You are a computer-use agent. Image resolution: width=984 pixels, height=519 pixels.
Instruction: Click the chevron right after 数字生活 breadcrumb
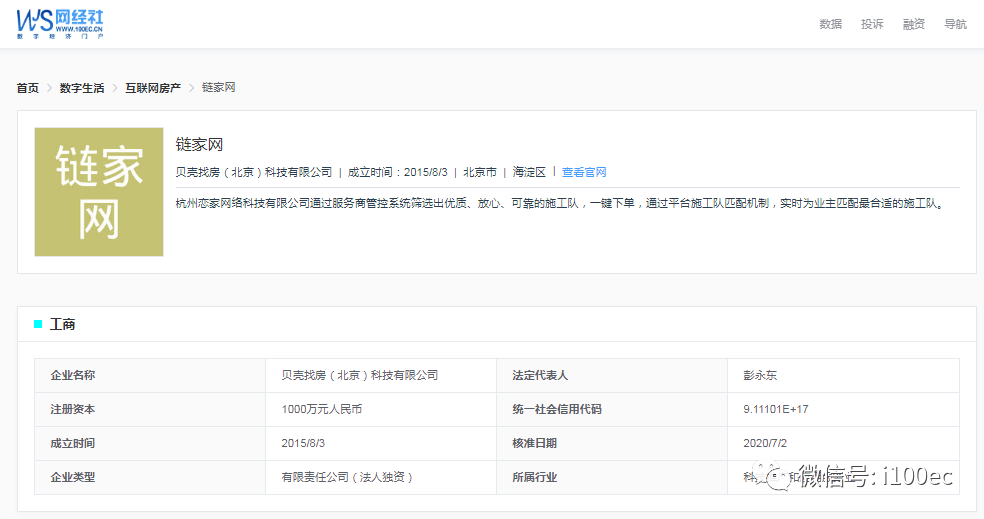pyautogui.click(x=114, y=88)
